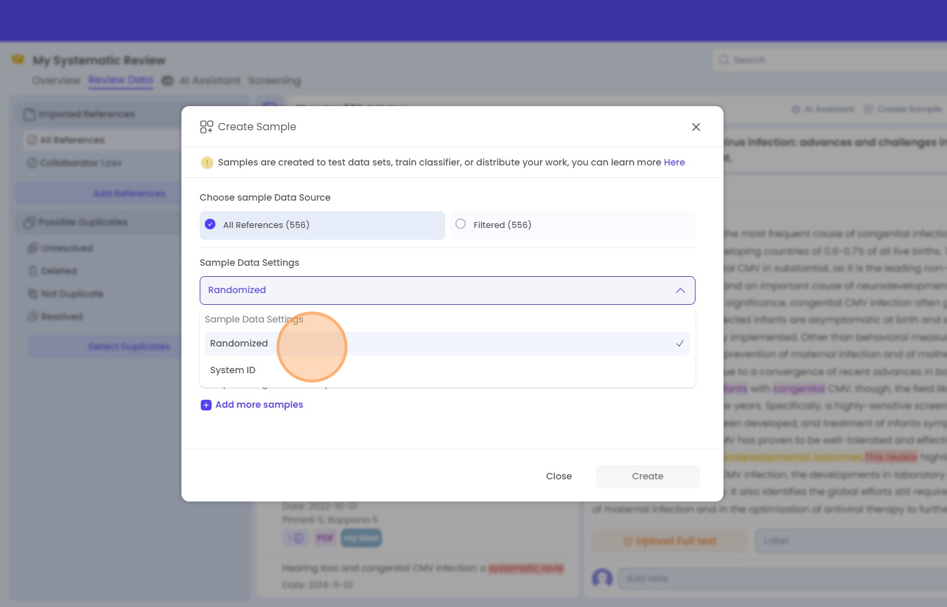Open the AI Assistant via its sparkle icon
The height and width of the screenshot is (607, 947).
point(796,108)
